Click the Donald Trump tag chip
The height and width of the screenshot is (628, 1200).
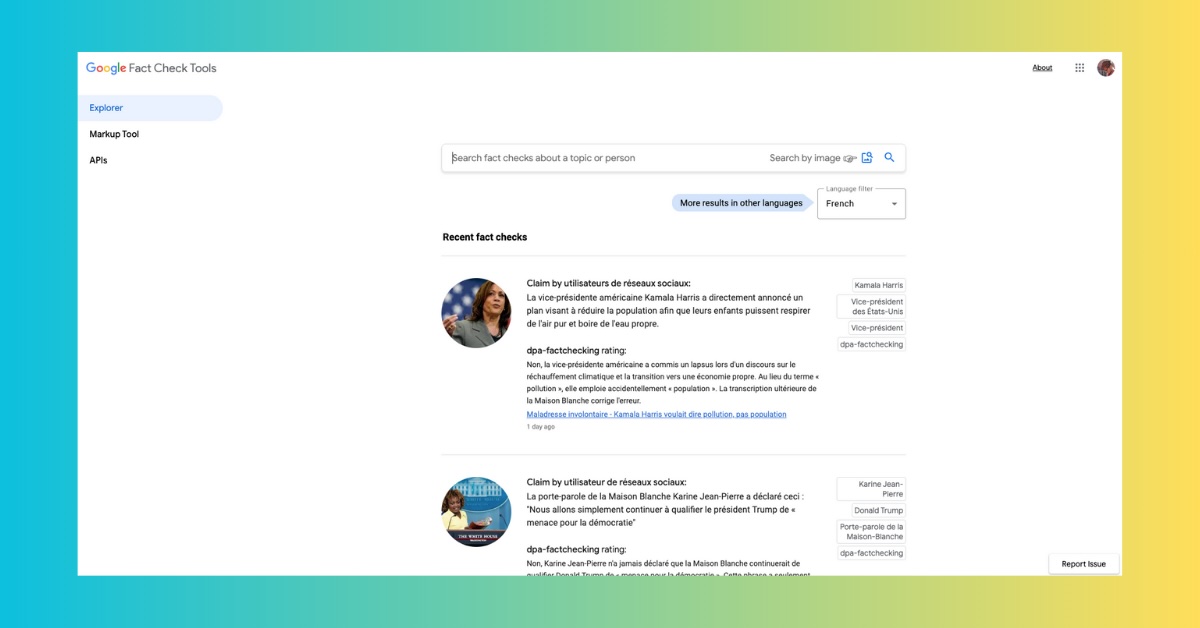(878, 510)
